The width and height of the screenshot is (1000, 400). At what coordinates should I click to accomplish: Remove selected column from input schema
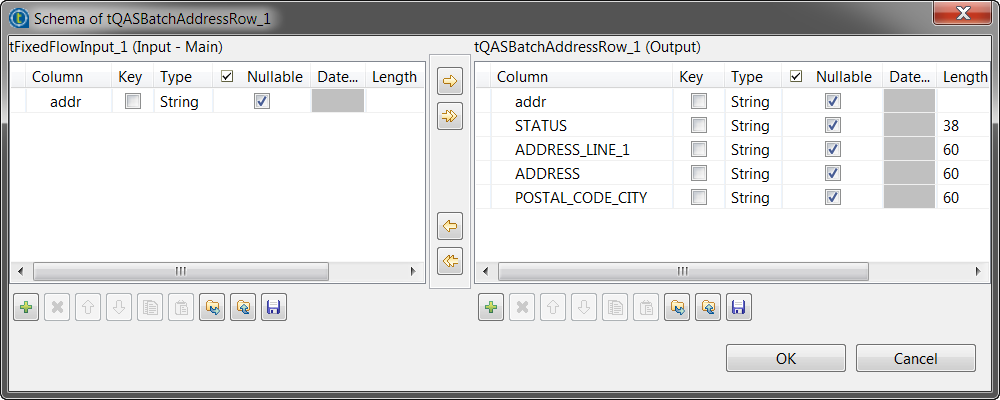pos(57,307)
